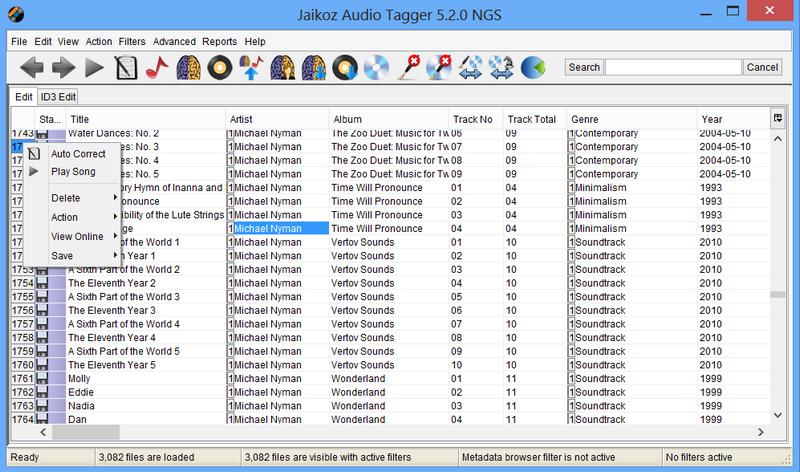The height and width of the screenshot is (472, 800).
Task: Click the CD with brush and red X icon
Action: pos(439,67)
